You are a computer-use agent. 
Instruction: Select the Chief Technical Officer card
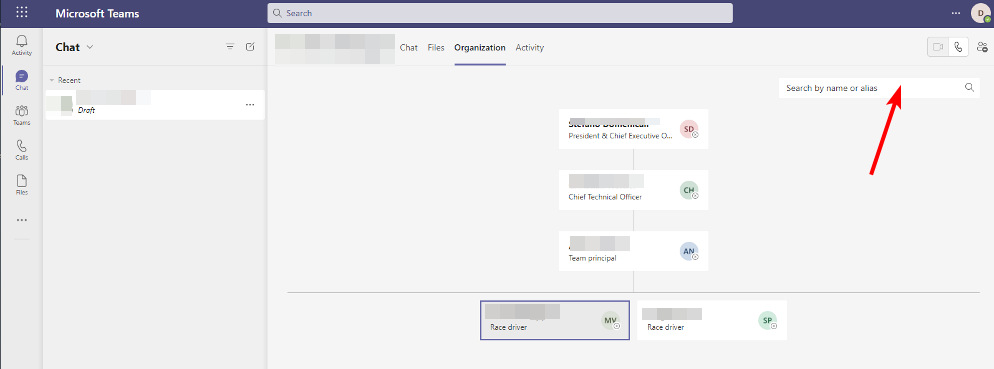(633, 190)
